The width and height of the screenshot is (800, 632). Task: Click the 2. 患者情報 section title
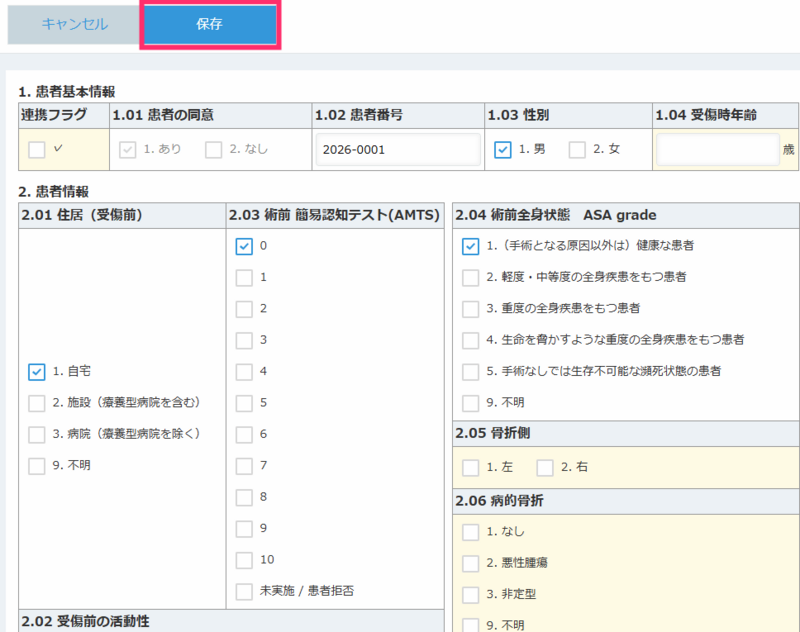pos(54,192)
